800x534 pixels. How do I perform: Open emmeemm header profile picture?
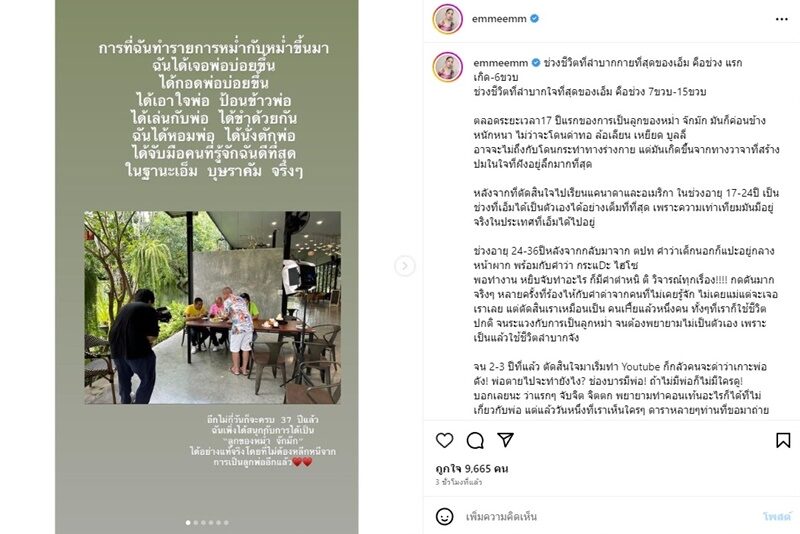(x=447, y=19)
